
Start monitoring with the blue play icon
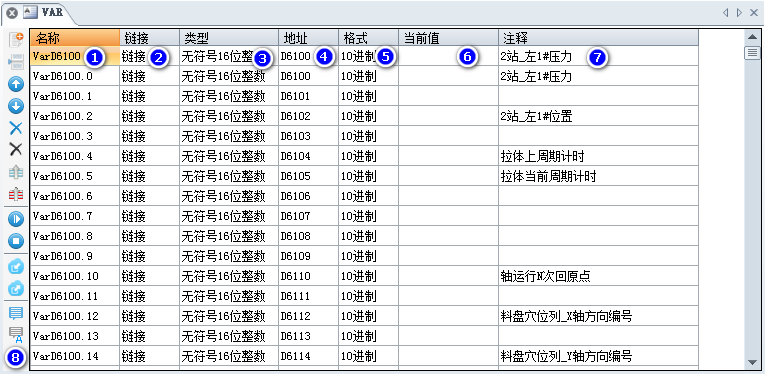coord(16,219)
